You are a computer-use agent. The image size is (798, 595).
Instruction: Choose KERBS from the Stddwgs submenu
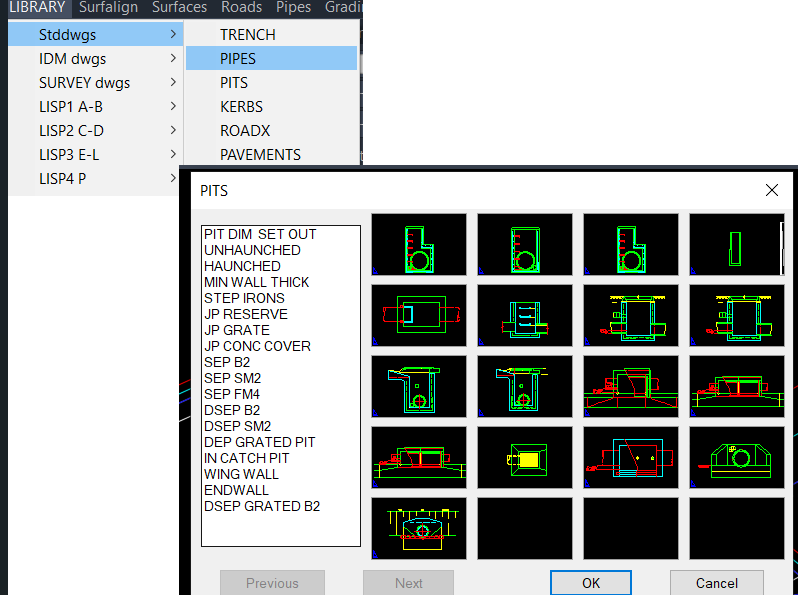click(272, 106)
